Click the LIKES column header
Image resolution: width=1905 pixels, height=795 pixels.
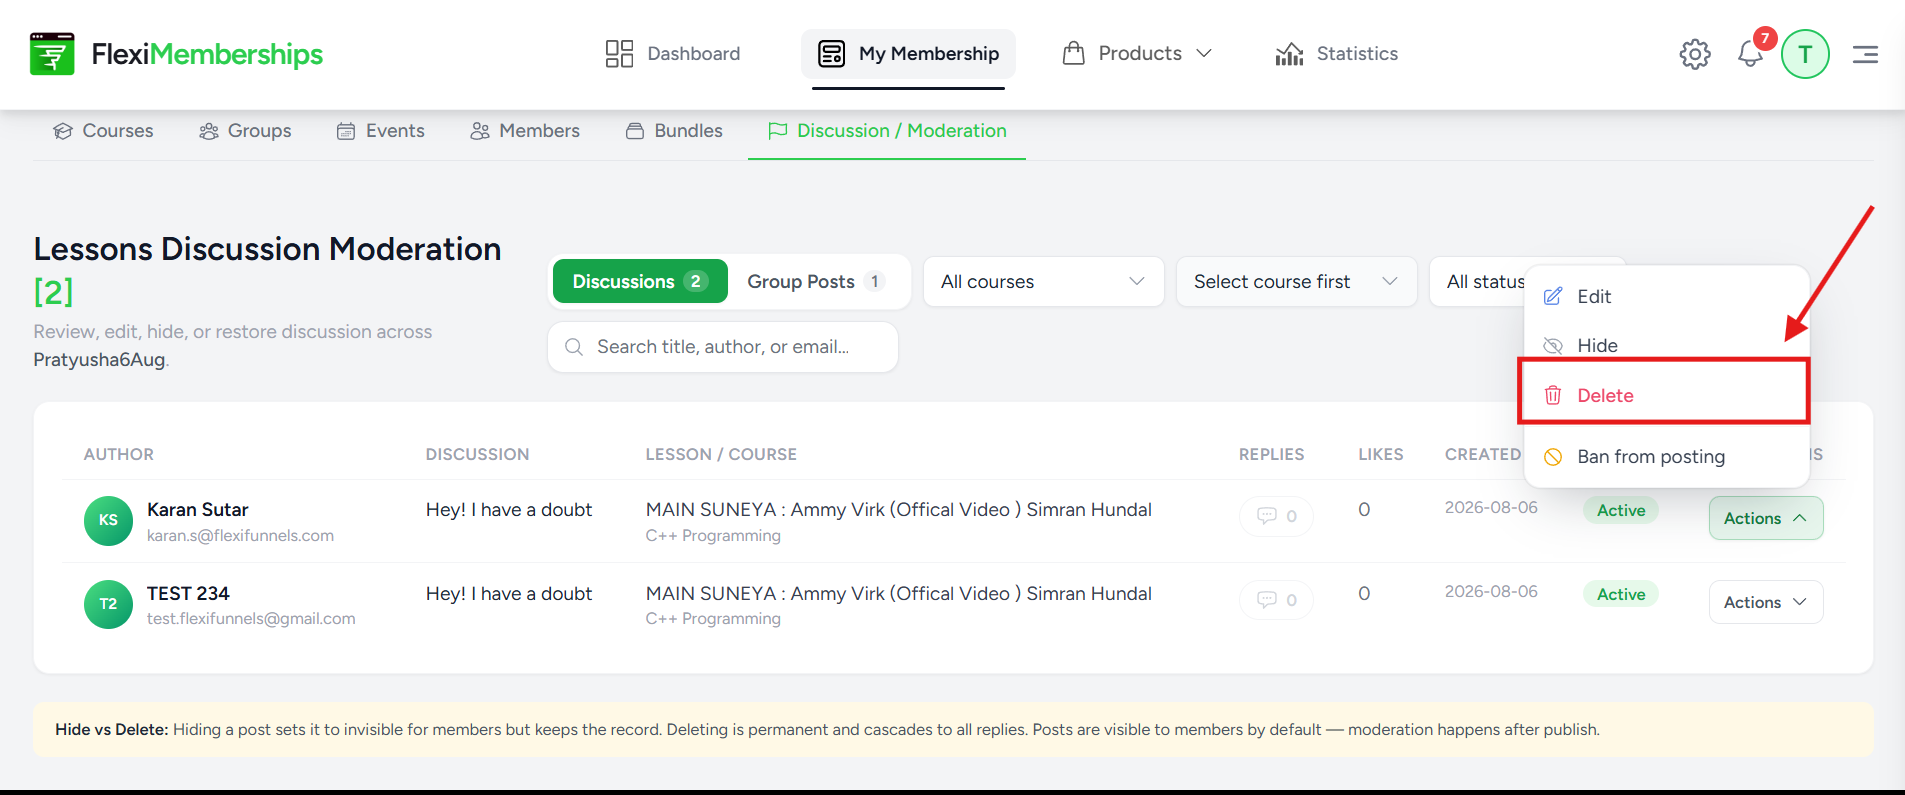click(1381, 454)
